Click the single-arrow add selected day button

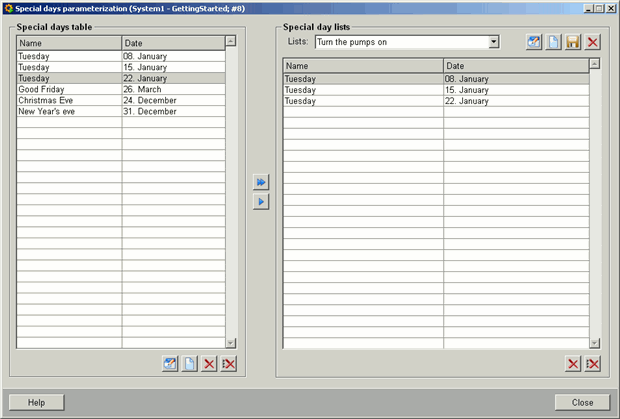261,202
